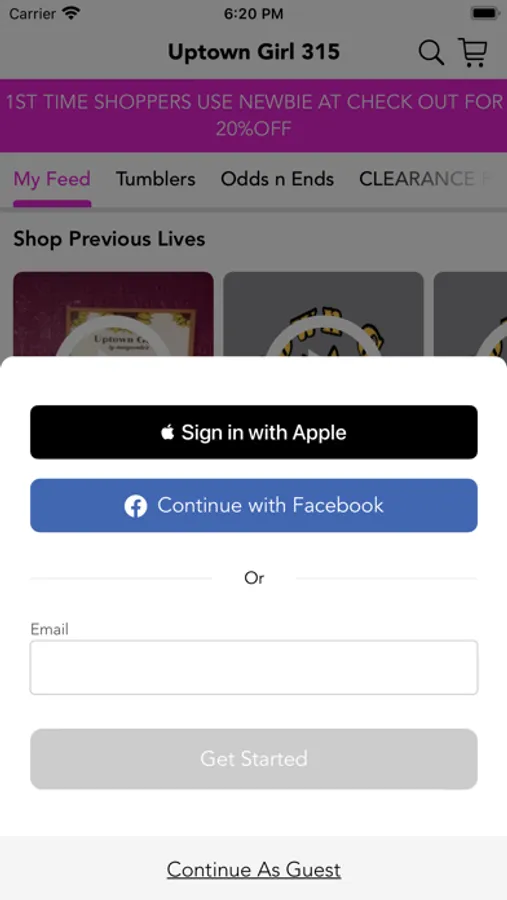Tap the Uptown Girl 315 title
Image resolution: width=507 pixels, height=900 pixels.
tap(254, 52)
